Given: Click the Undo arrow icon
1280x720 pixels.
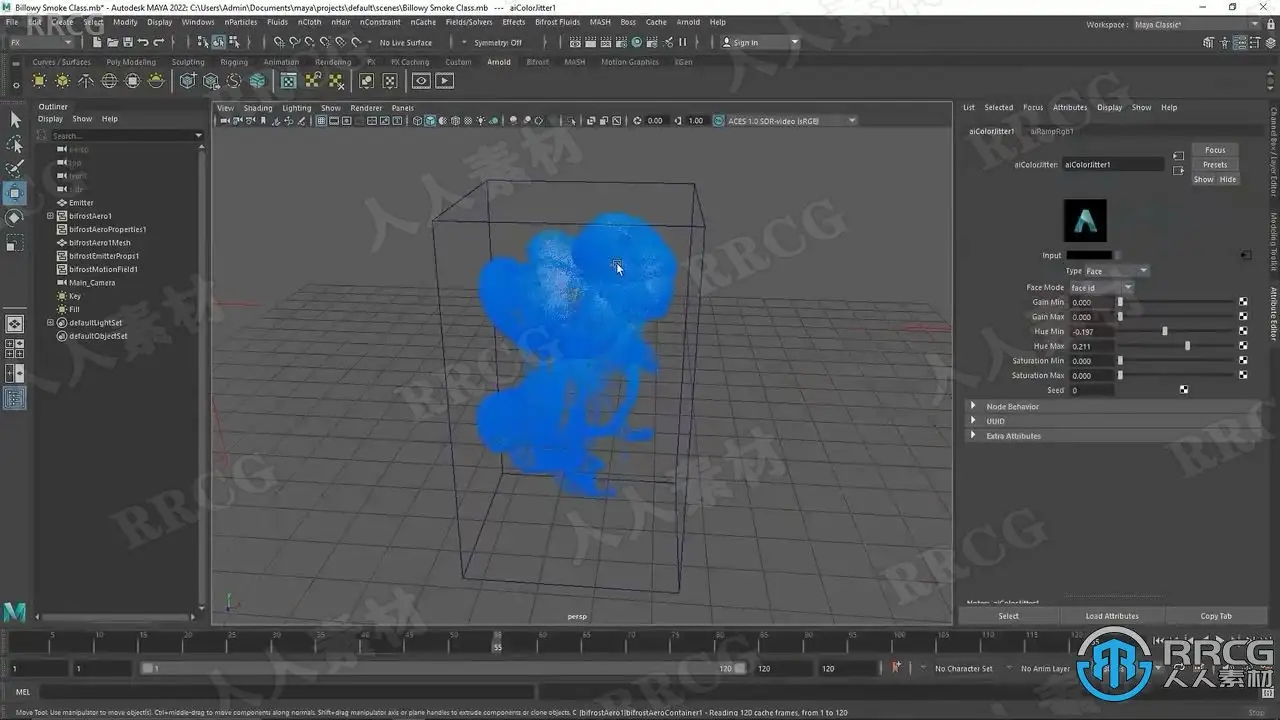Looking at the screenshot, I should (143, 42).
